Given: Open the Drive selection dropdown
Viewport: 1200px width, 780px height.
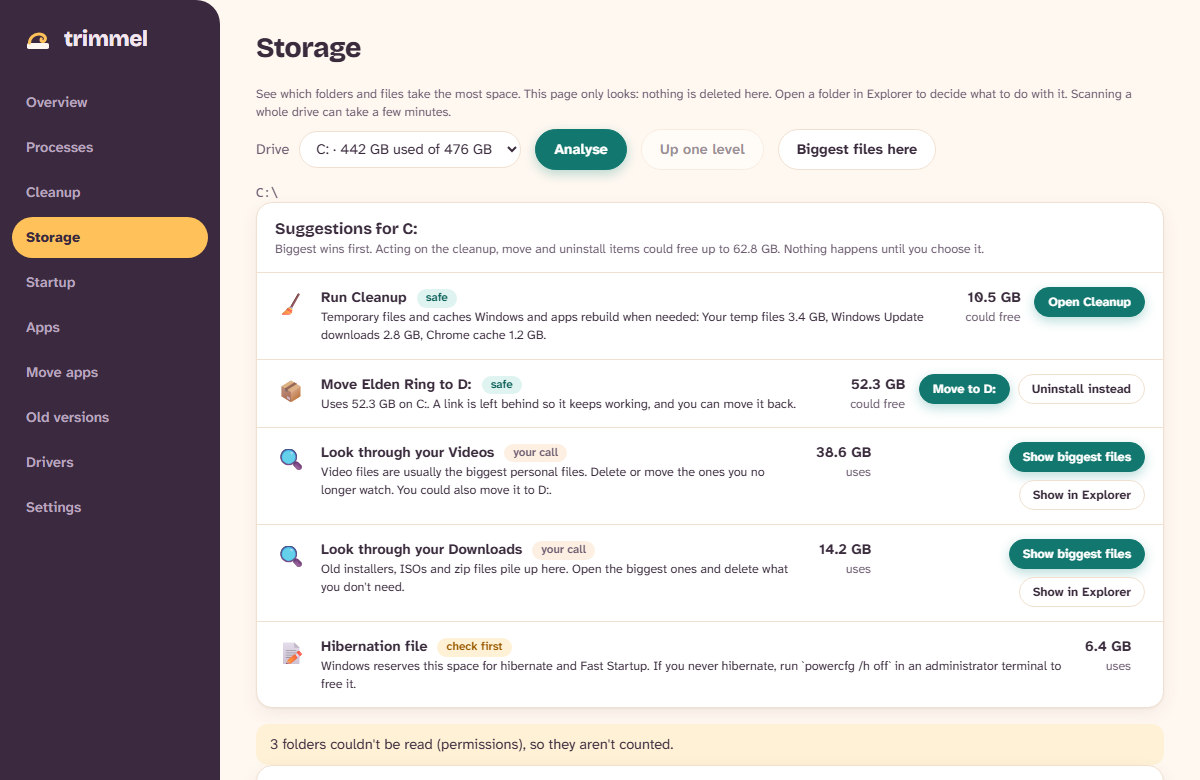Looking at the screenshot, I should 410,149.
